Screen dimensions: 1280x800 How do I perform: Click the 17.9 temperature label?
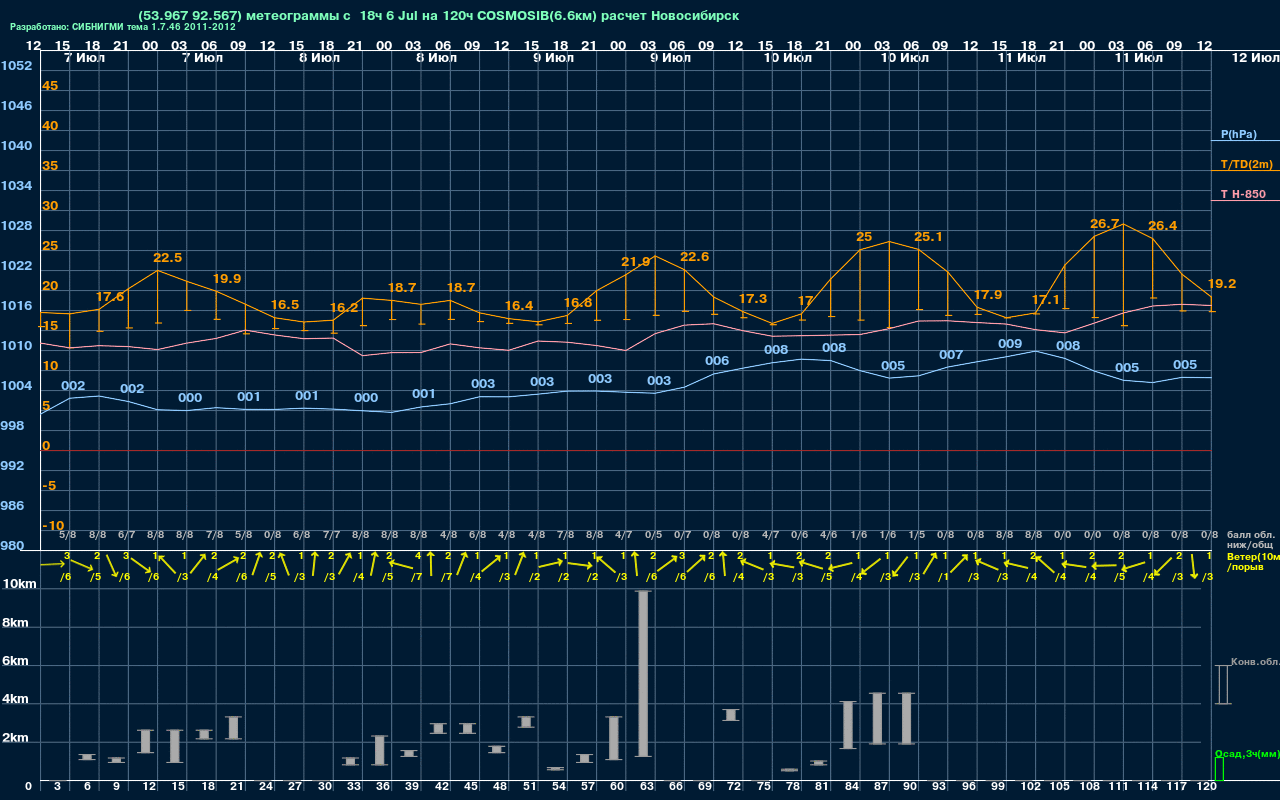[987, 295]
